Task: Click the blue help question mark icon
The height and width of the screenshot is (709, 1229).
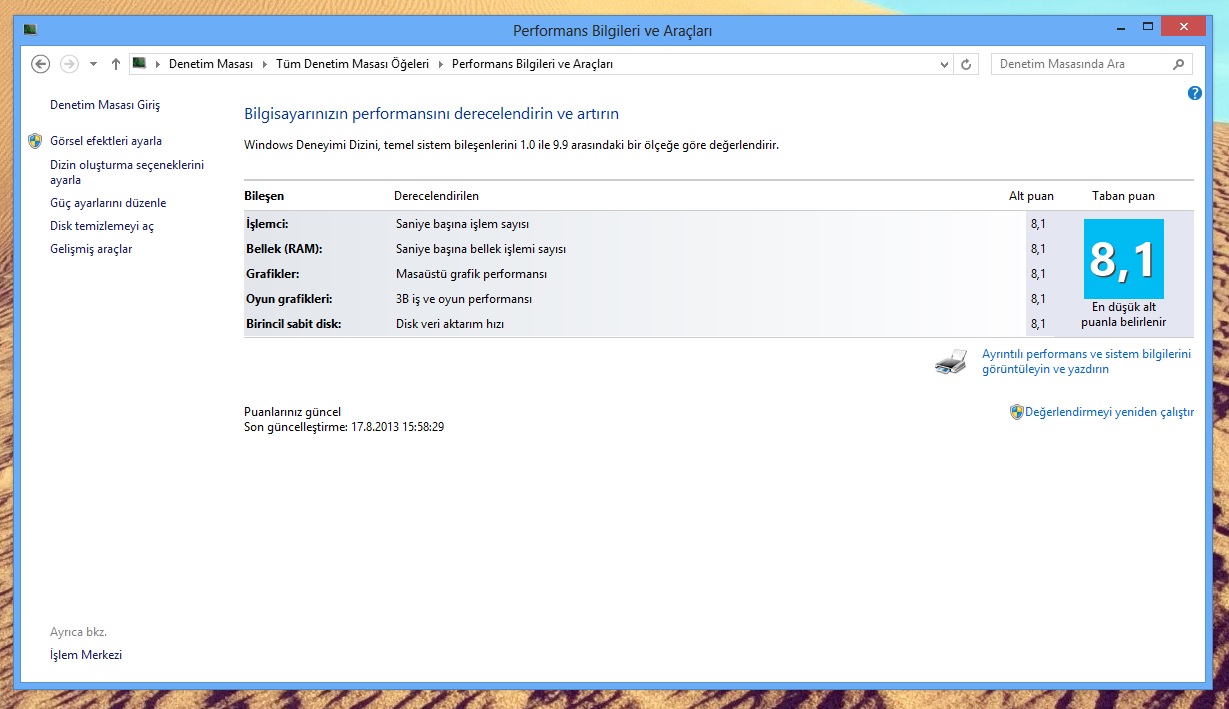Action: tap(1194, 93)
